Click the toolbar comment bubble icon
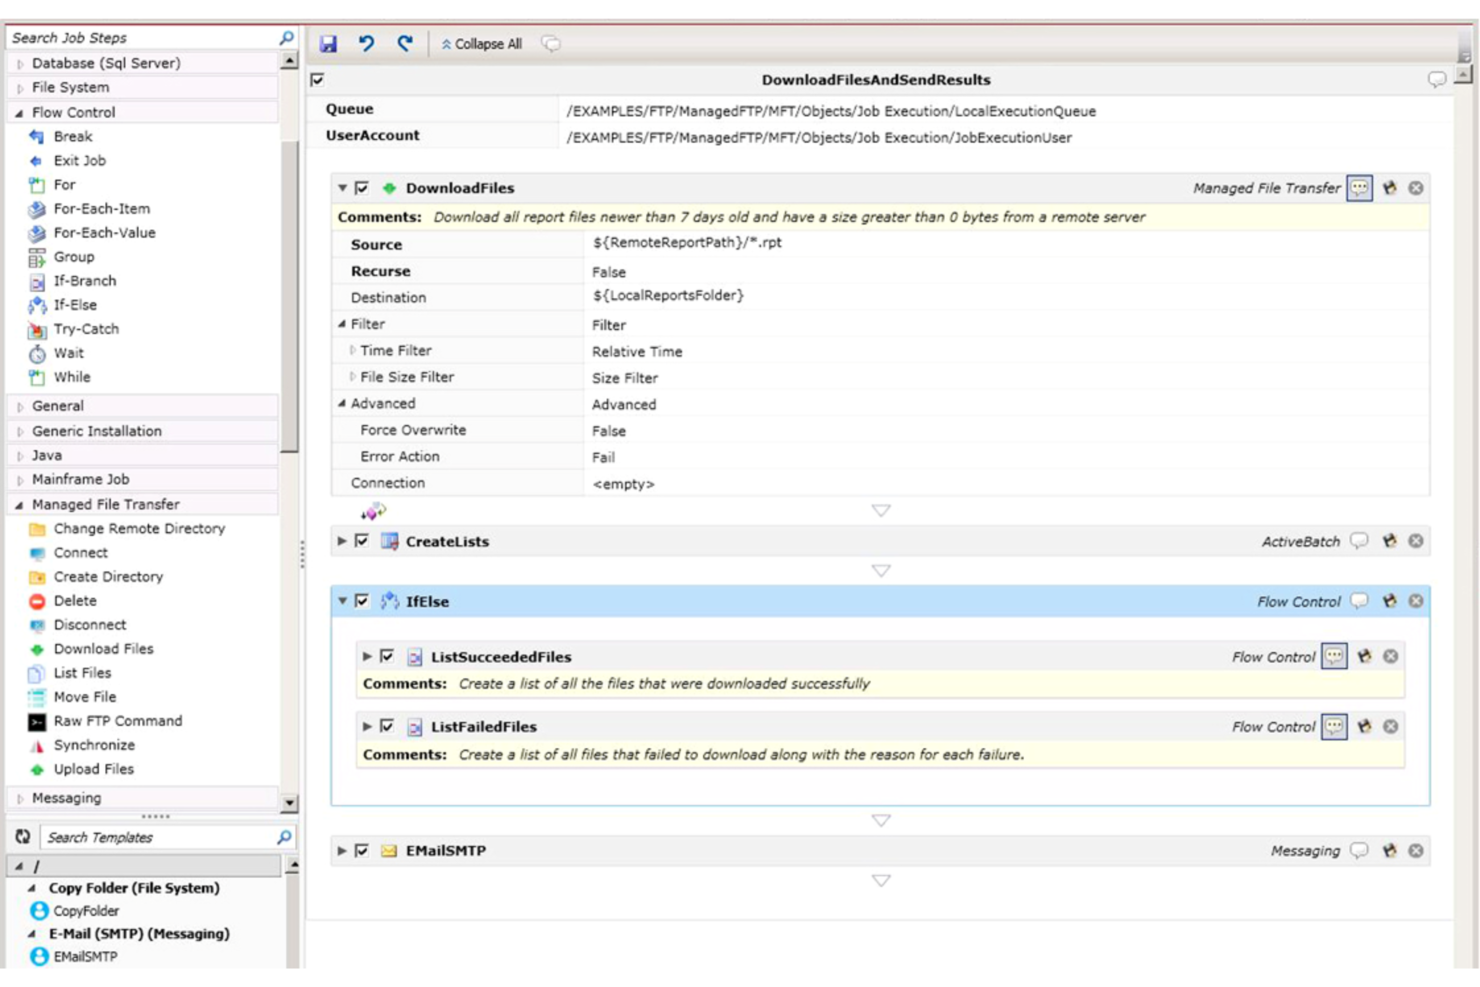 pyautogui.click(x=551, y=43)
